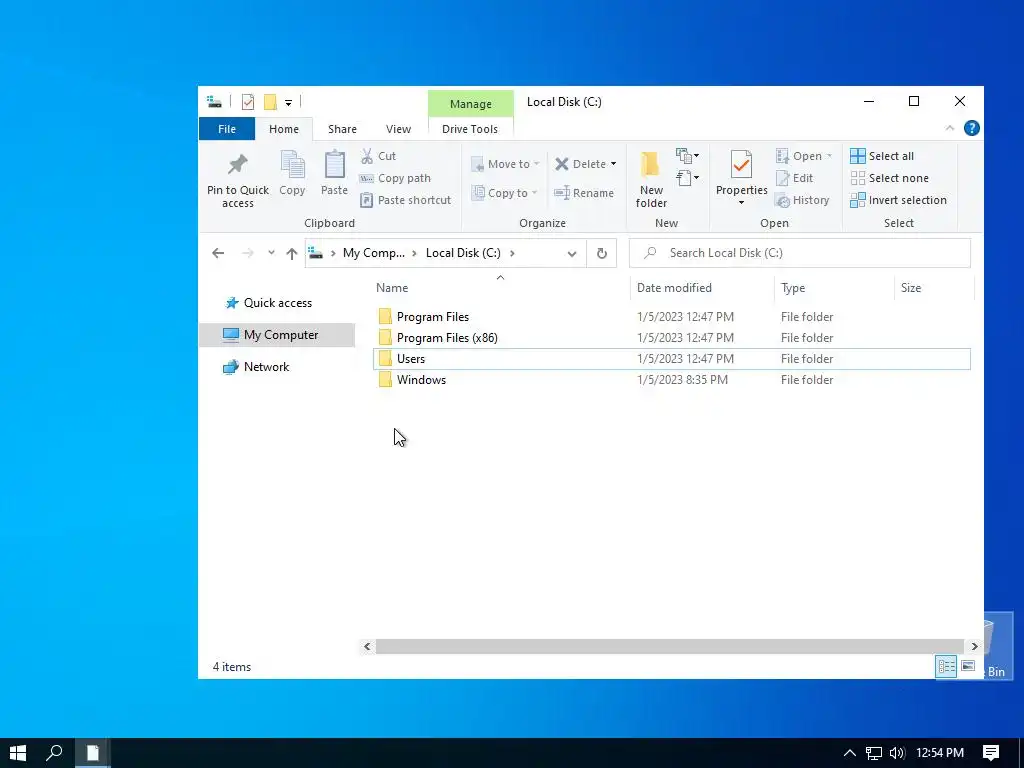Show hidden tray icons chevron
1024x768 pixels.
coord(850,753)
